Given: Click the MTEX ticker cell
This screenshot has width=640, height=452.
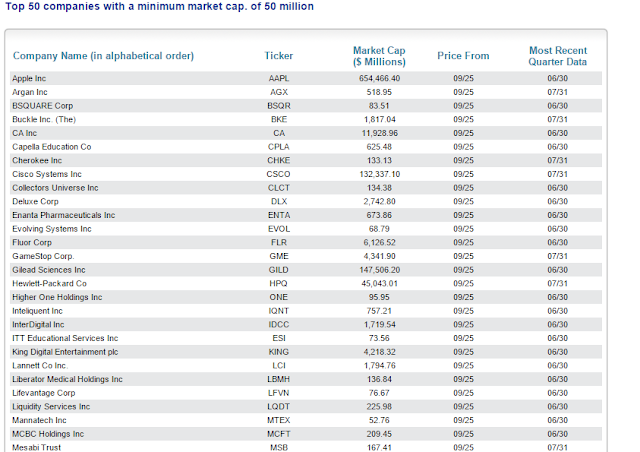Looking at the screenshot, I should pos(279,421).
